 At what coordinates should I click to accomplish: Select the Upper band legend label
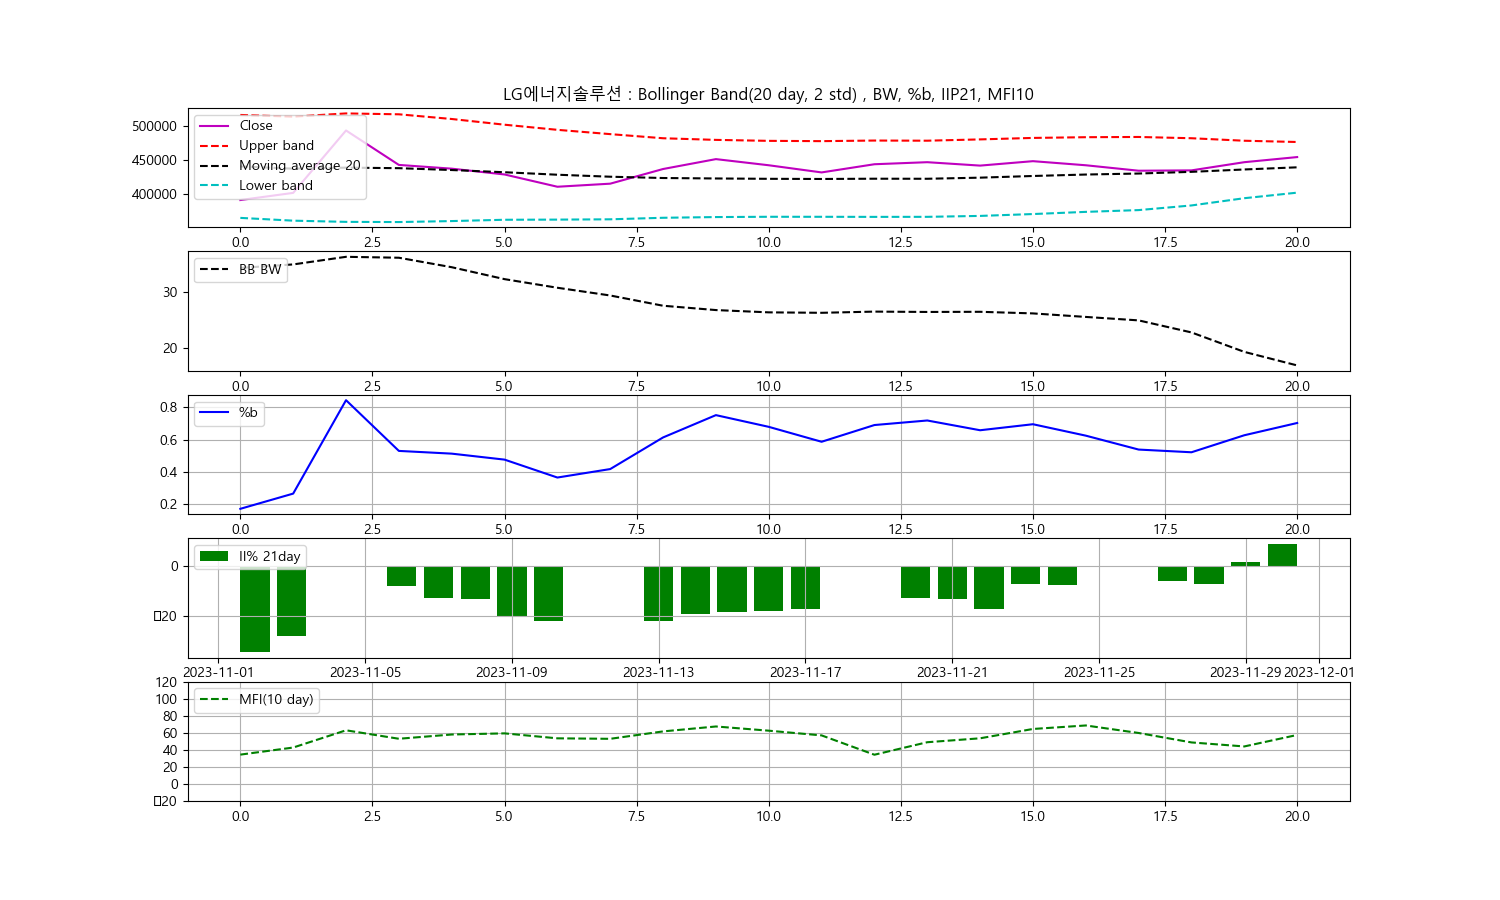point(276,145)
